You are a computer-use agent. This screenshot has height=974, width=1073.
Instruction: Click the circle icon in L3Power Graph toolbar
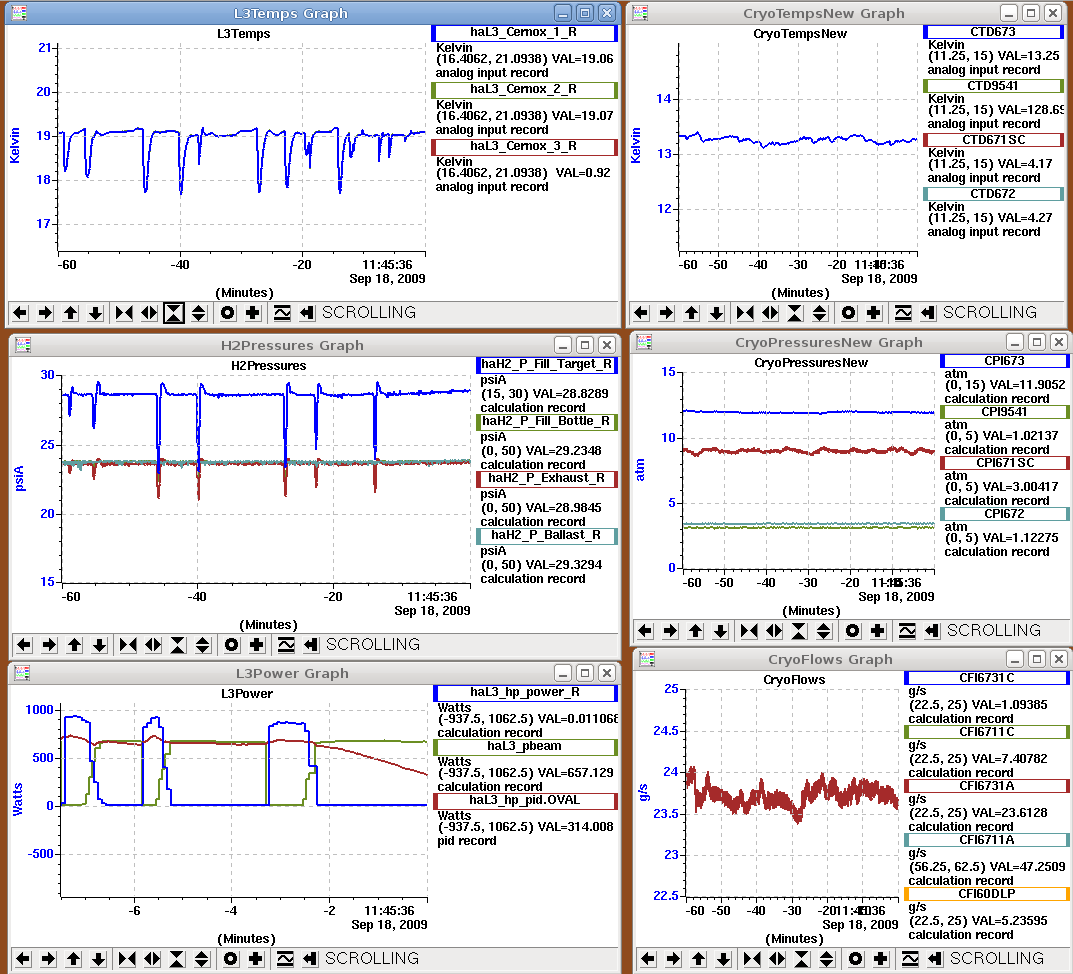click(x=230, y=959)
